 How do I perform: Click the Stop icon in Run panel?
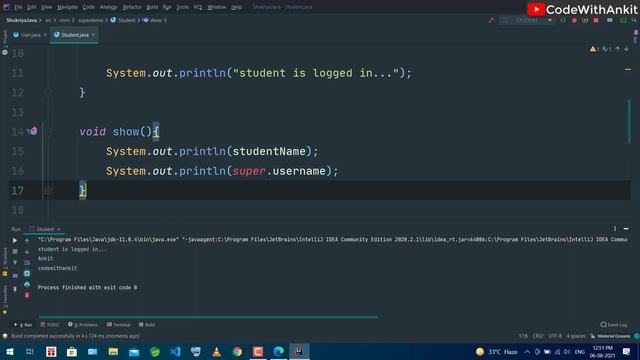[15, 251]
